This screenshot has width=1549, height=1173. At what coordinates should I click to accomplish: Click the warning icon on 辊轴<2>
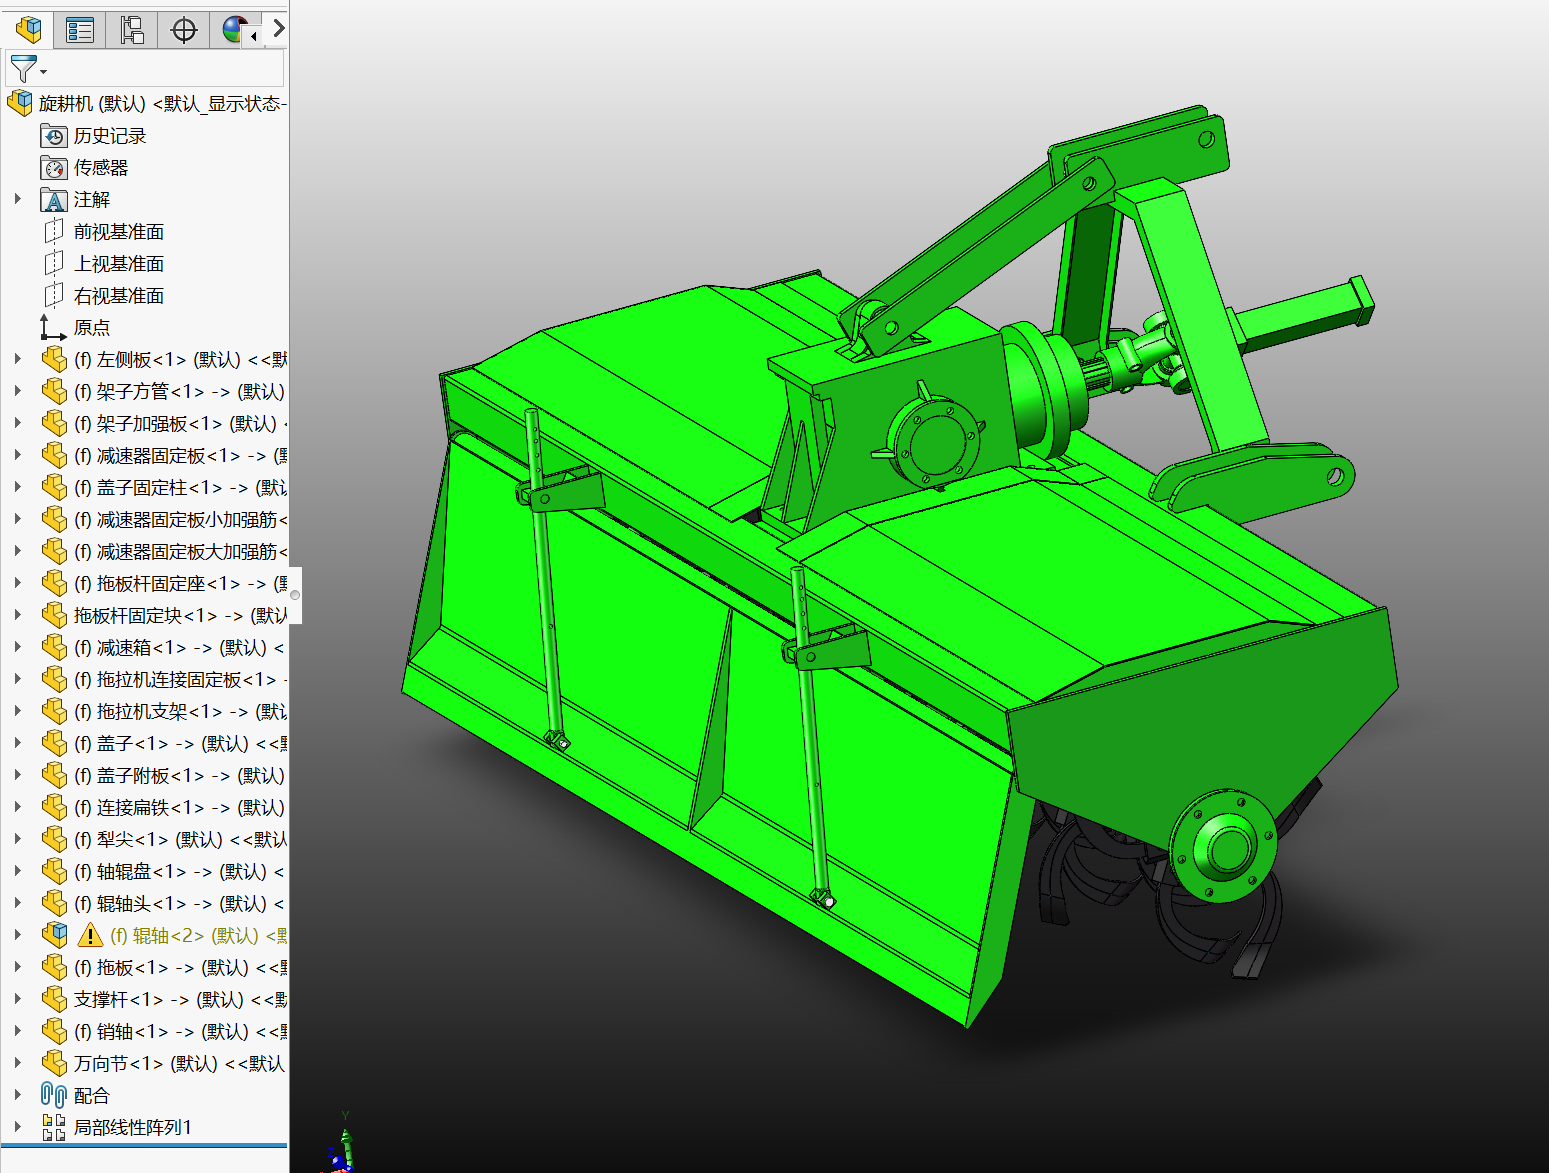[90, 936]
